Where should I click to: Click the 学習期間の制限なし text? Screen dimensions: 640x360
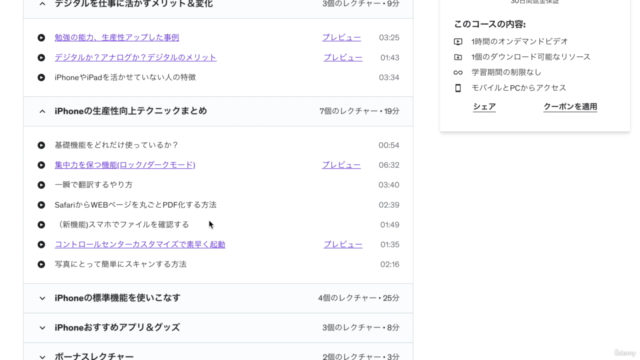tap(506, 73)
